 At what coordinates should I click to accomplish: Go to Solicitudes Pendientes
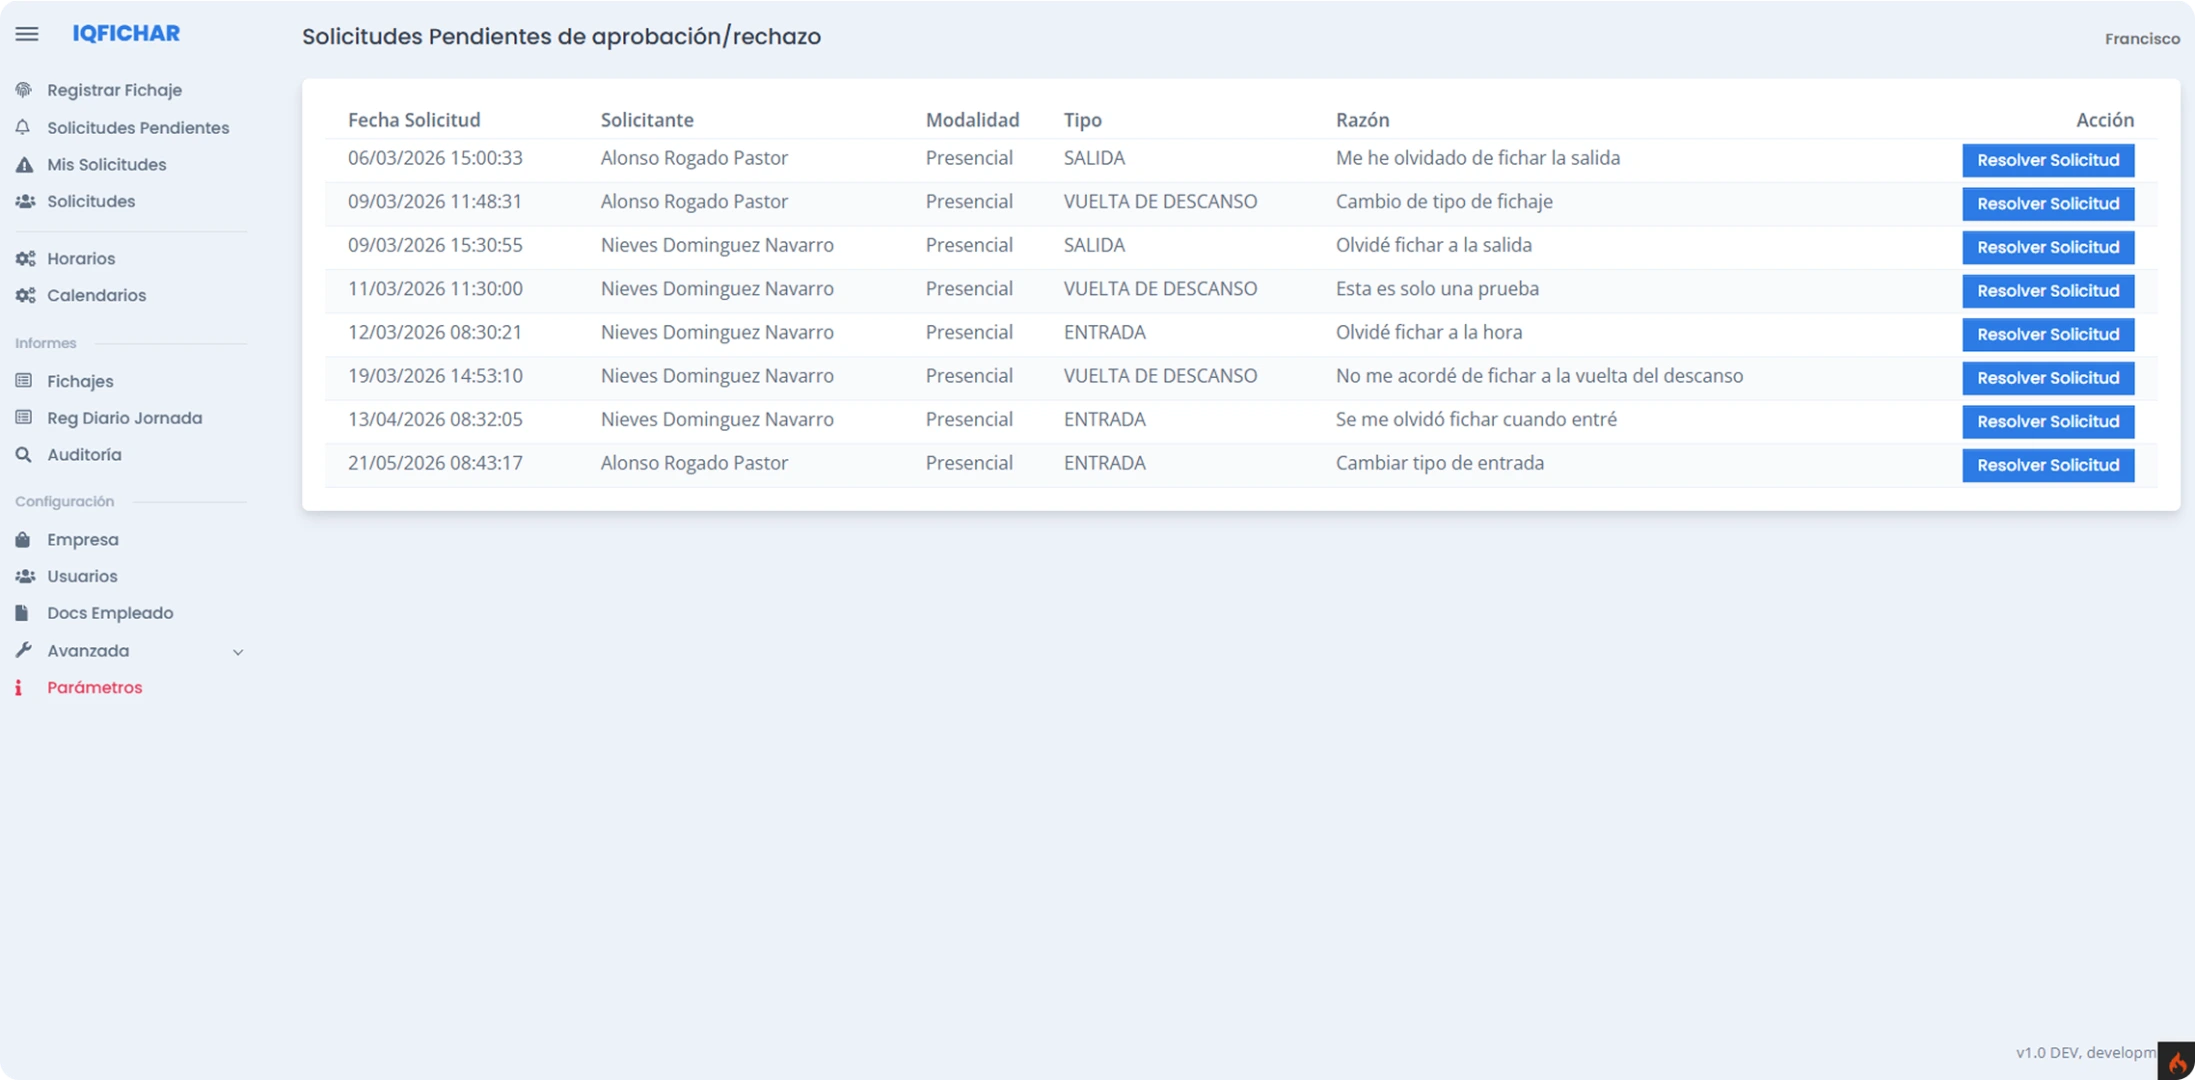click(138, 127)
